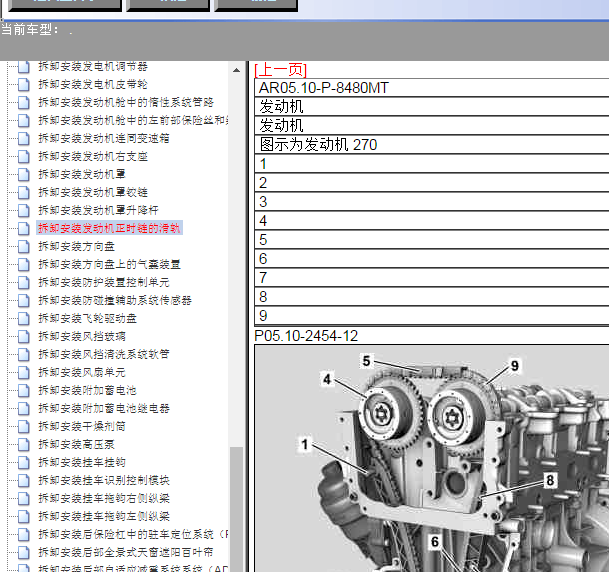
Task: Click the page icon for 拆卸安装风扇单元
Action: click(x=24, y=372)
